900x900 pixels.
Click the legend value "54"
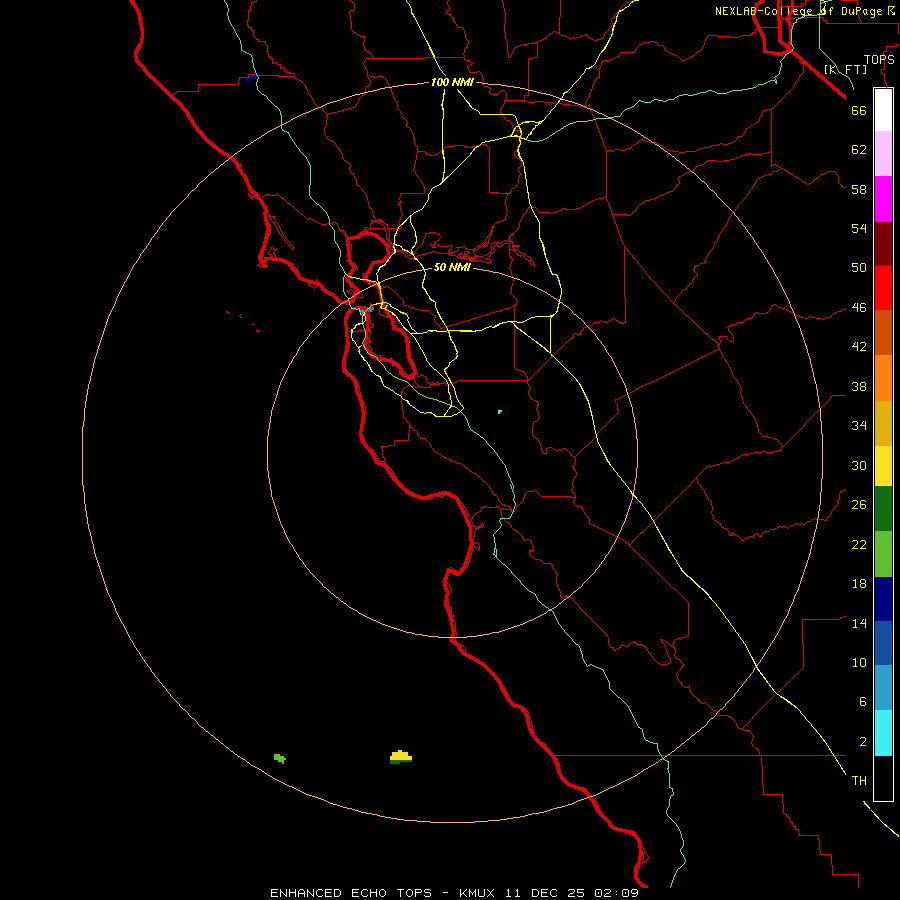pyautogui.click(x=859, y=228)
